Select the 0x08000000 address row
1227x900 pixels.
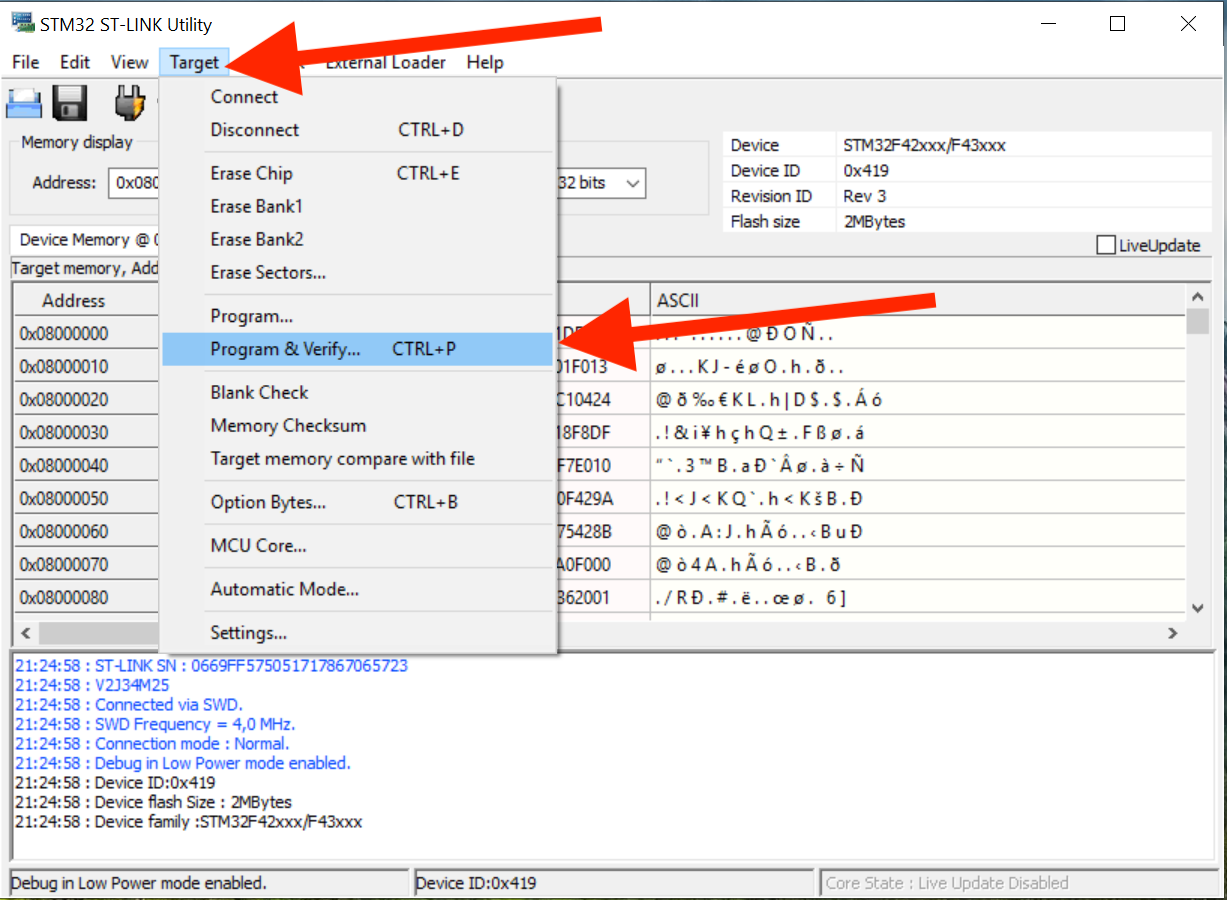pos(64,333)
